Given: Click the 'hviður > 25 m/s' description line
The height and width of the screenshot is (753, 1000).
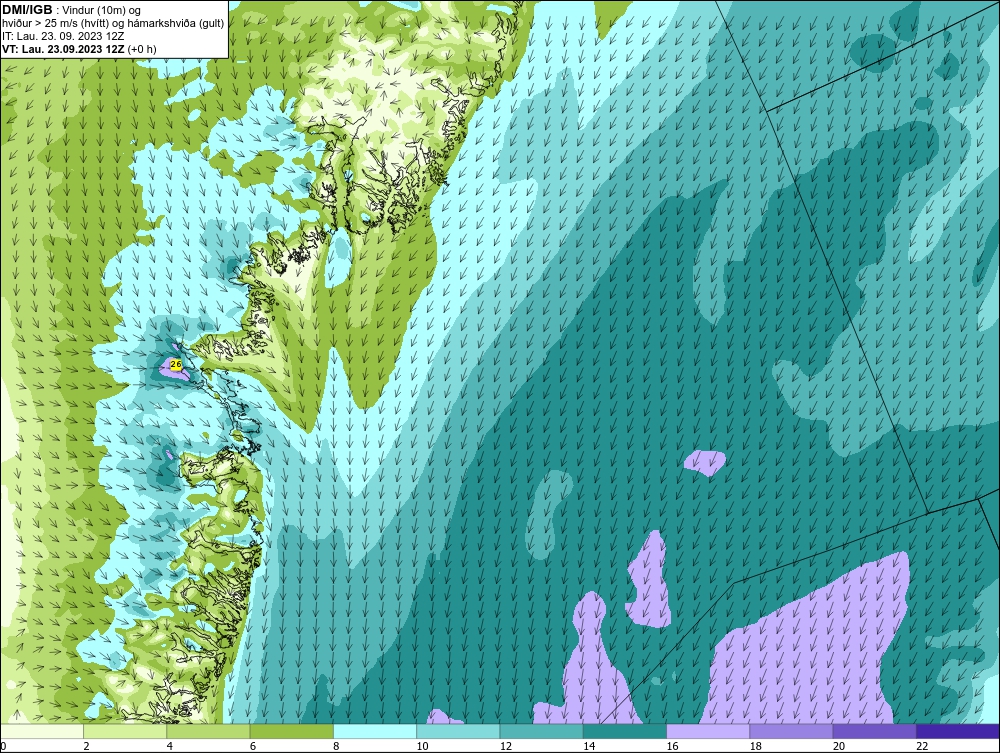Looking at the screenshot, I should (114, 23).
